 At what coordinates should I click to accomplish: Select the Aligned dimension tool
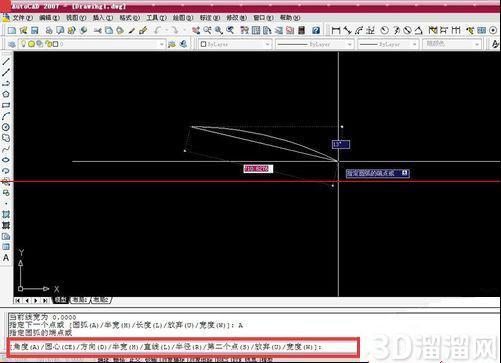pyautogui.click(x=347, y=31)
